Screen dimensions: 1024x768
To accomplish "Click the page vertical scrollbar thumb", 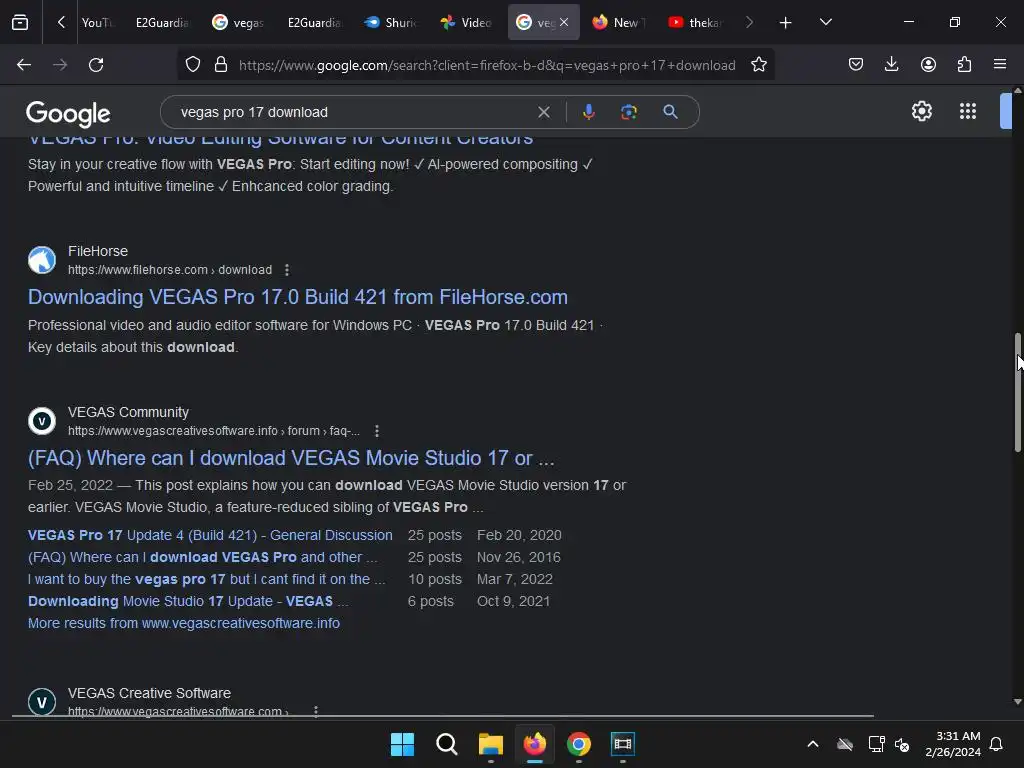I will click(x=1017, y=392).
